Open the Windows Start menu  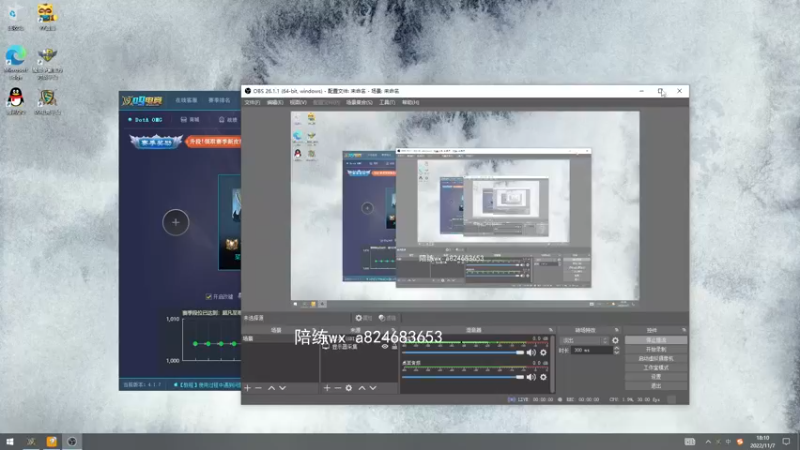click(x=10, y=442)
